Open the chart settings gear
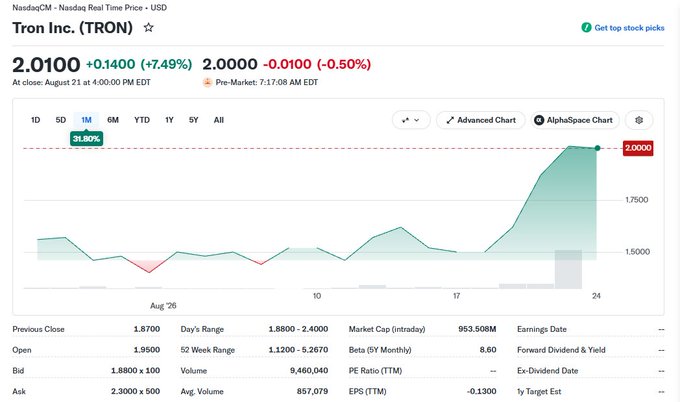Viewport: 680px width, 402px height. [x=639, y=120]
